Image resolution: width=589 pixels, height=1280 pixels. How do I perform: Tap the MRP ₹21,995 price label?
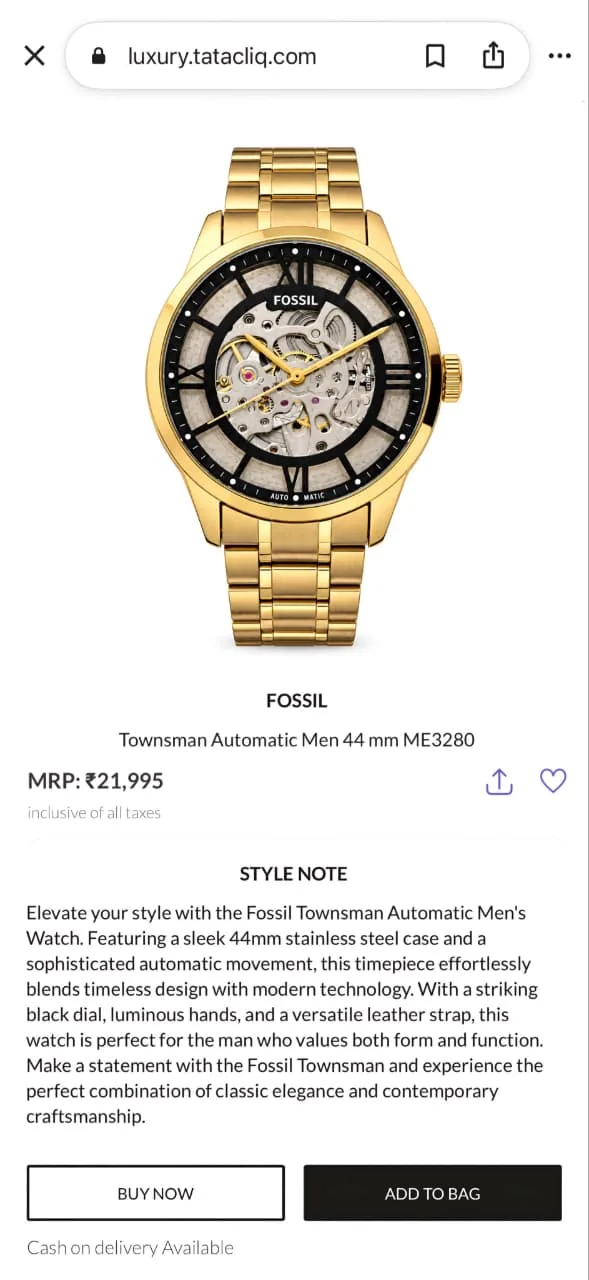tap(95, 781)
